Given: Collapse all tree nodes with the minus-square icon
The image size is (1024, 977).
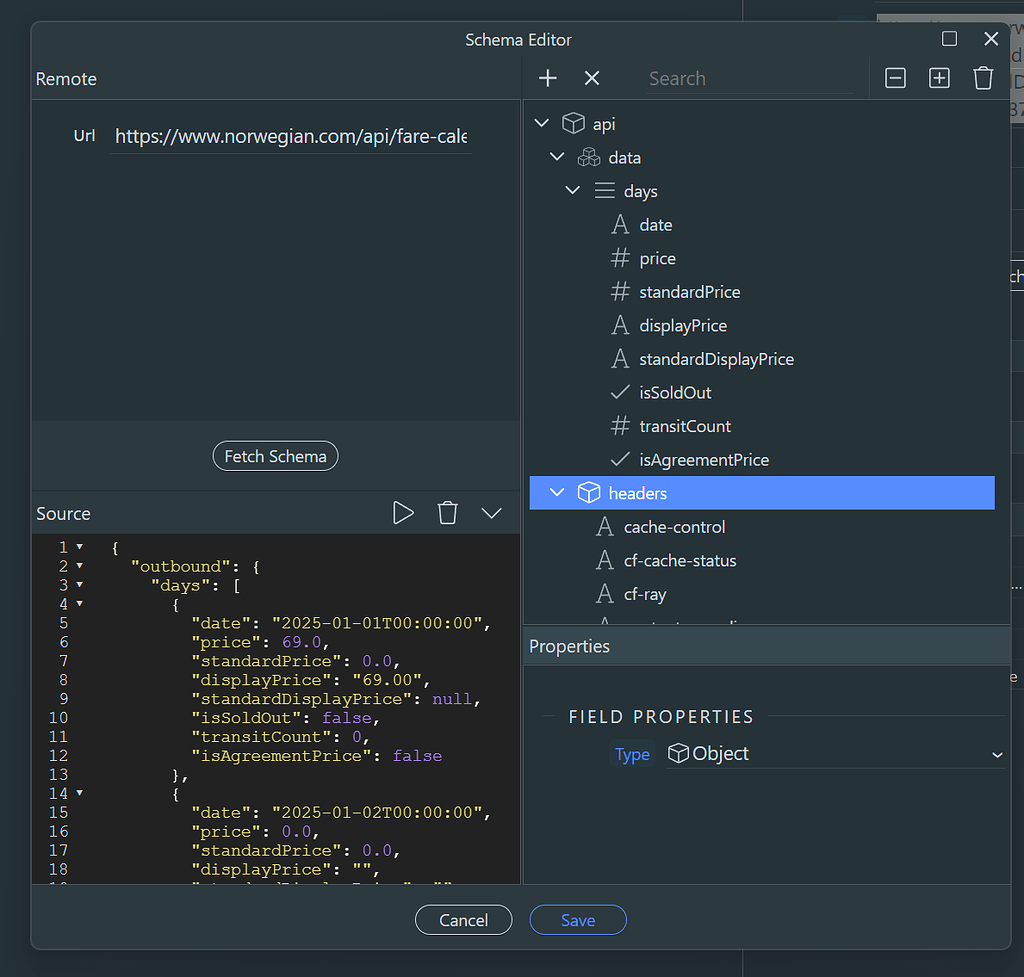Looking at the screenshot, I should pos(895,77).
